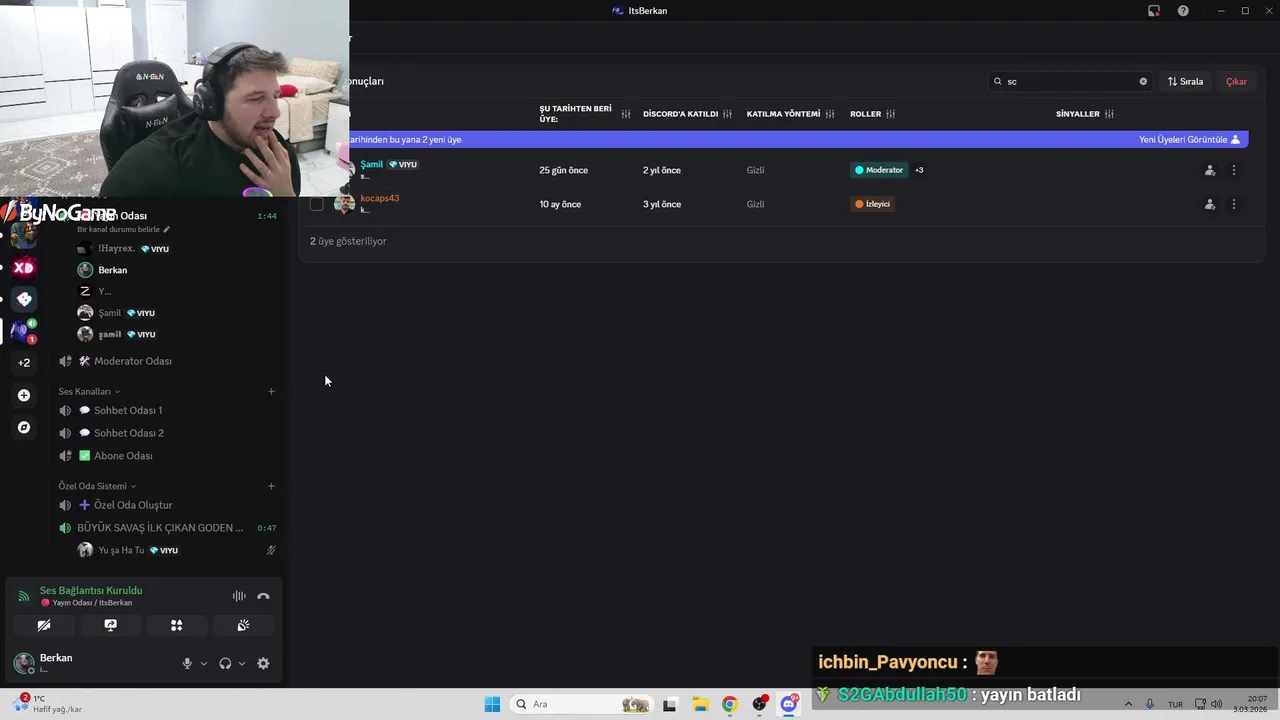Click the İzleyici role tag
Image resolution: width=1280 pixels, height=720 pixels.
pos(872,204)
